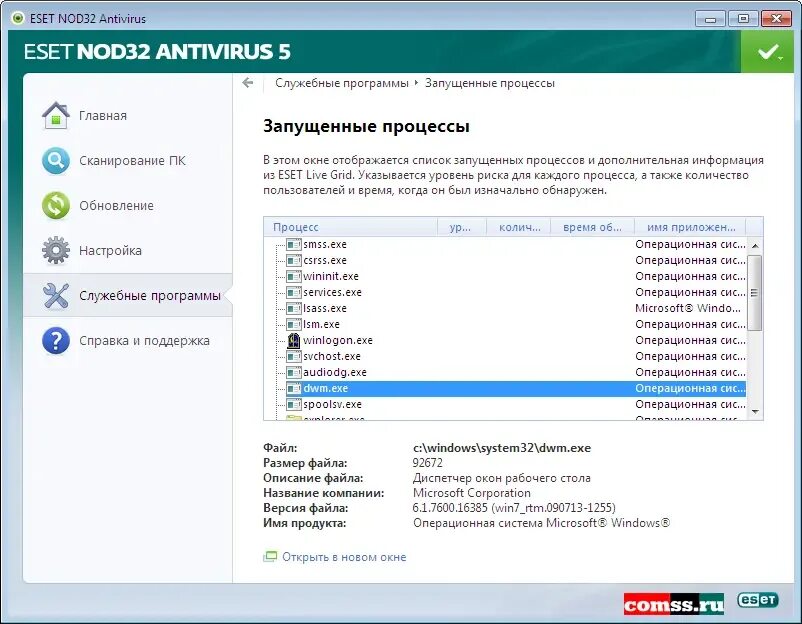This screenshot has height=624, width=802.
Task: Click the services.exe process icon
Action: pyautogui.click(x=294, y=293)
